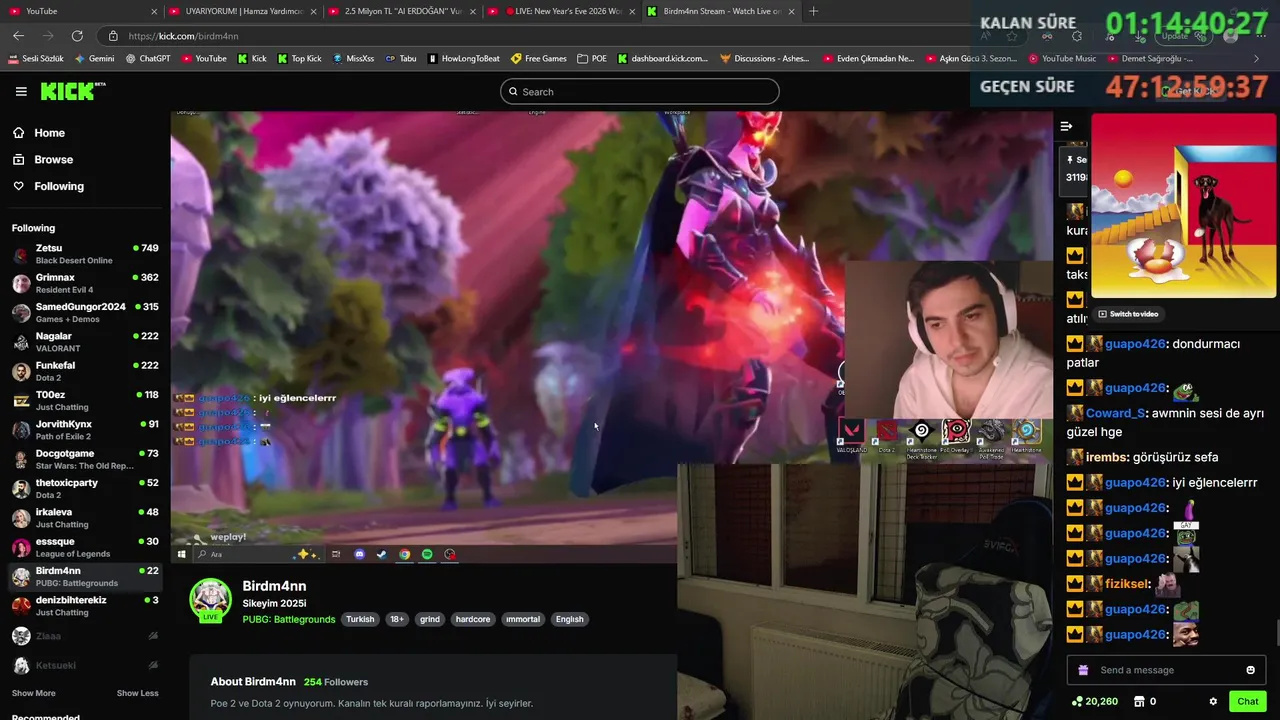Switch to the UYARIYORUM! Hamza Yardımcı tab

coord(243,11)
